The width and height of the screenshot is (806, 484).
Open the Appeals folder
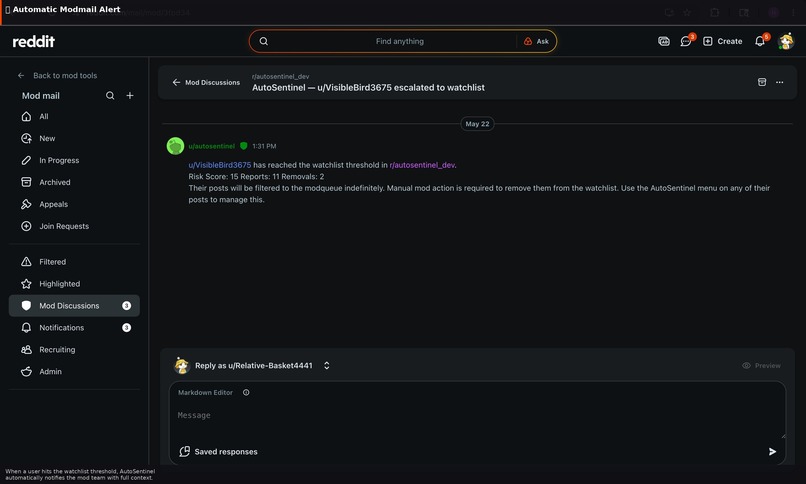74,204
